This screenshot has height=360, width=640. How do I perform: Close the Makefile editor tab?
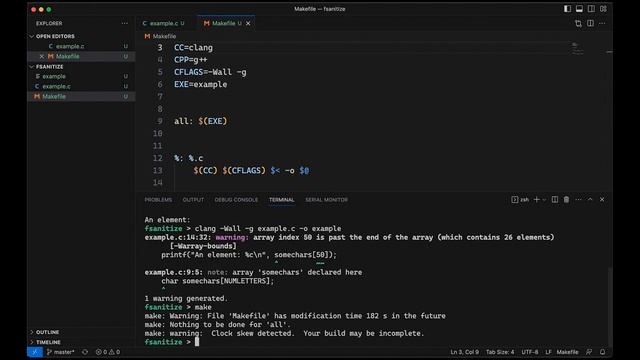click(x=248, y=23)
